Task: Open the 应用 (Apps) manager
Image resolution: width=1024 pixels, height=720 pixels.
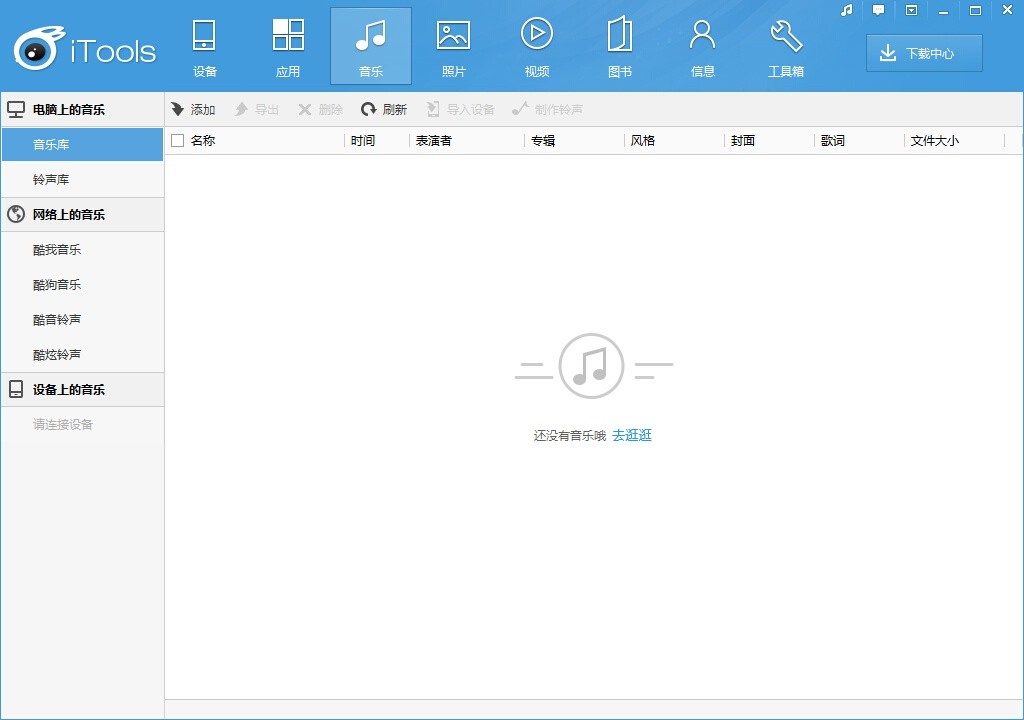Action: pos(288,46)
